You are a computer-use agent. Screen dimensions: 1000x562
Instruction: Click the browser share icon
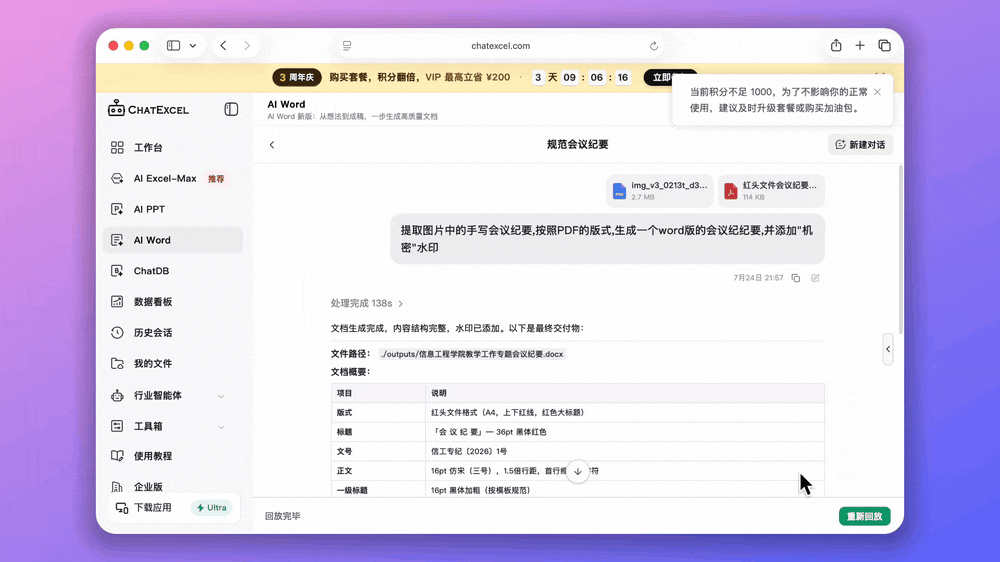tap(836, 45)
